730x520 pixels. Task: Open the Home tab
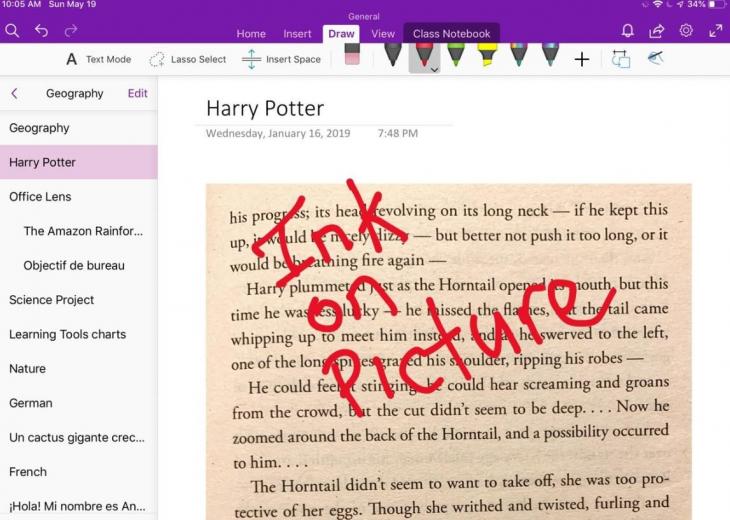point(251,34)
